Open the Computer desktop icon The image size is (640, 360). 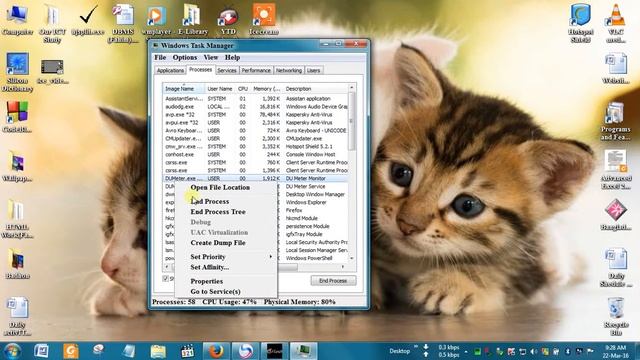[x=17, y=20]
